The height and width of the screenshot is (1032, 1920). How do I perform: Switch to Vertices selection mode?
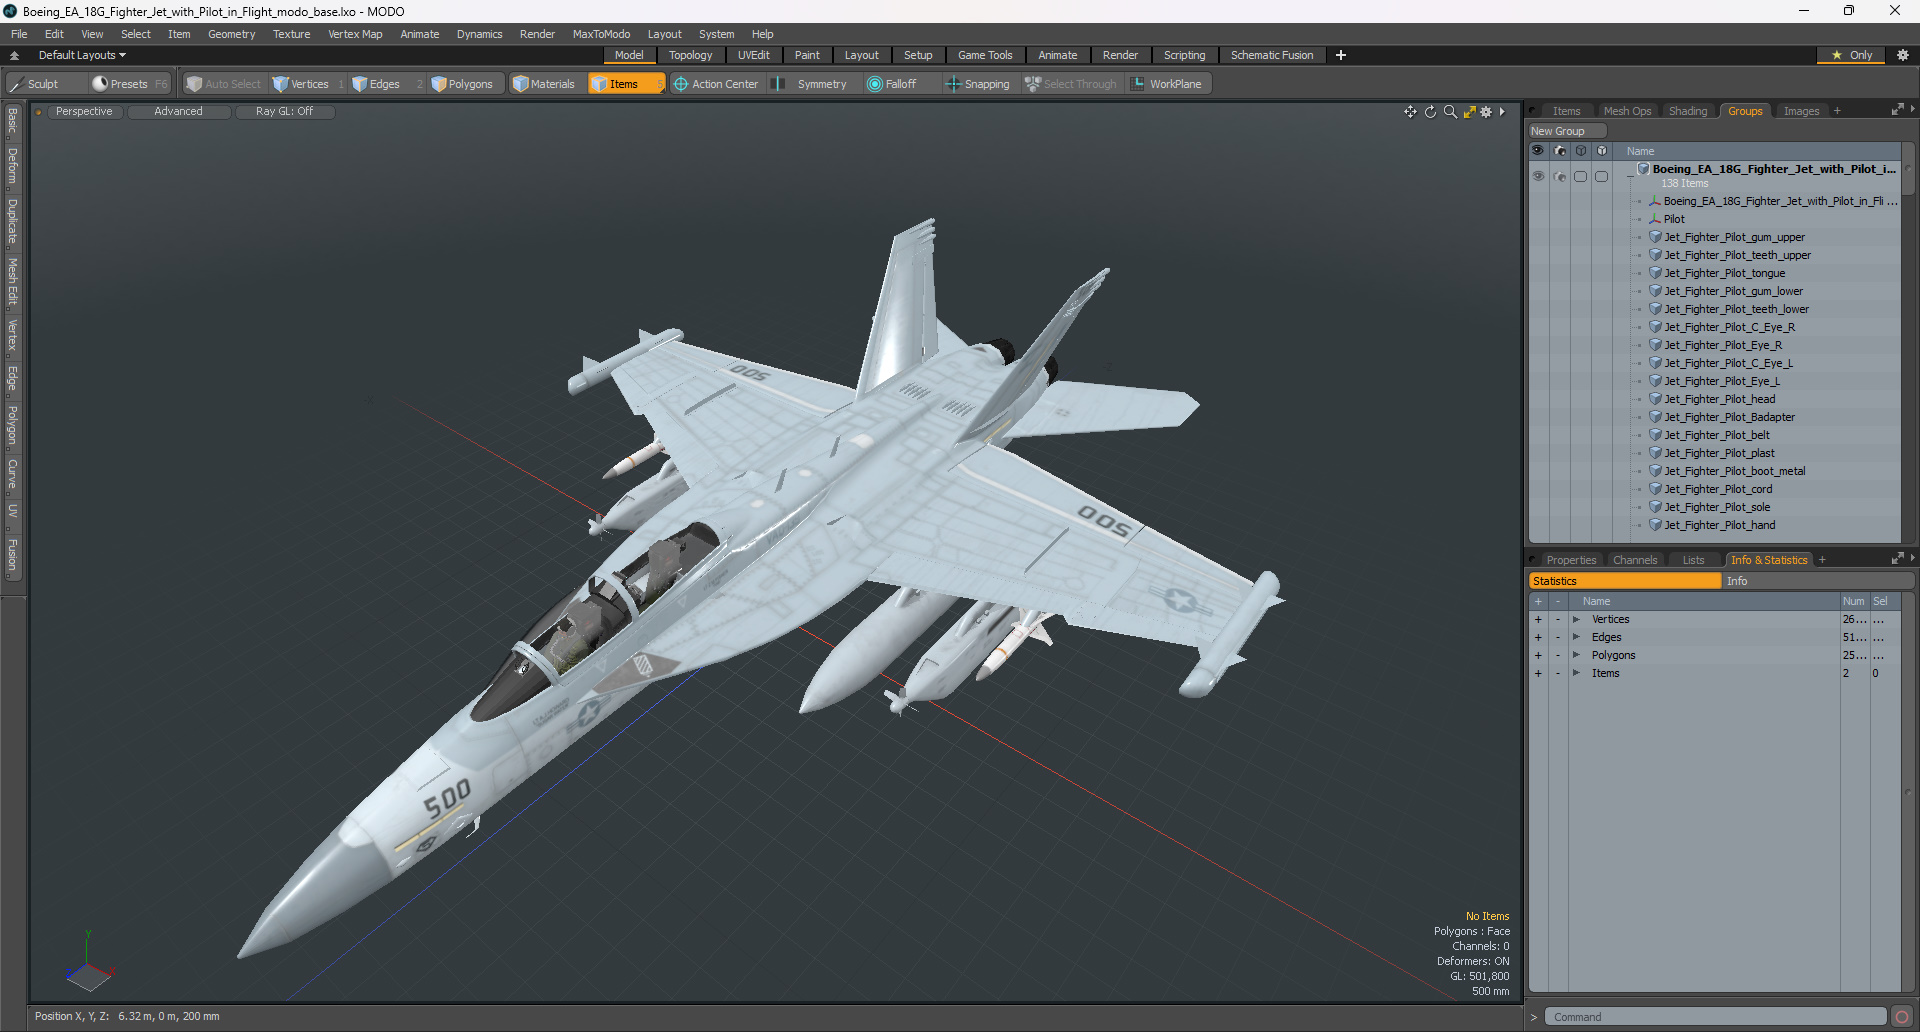307,84
